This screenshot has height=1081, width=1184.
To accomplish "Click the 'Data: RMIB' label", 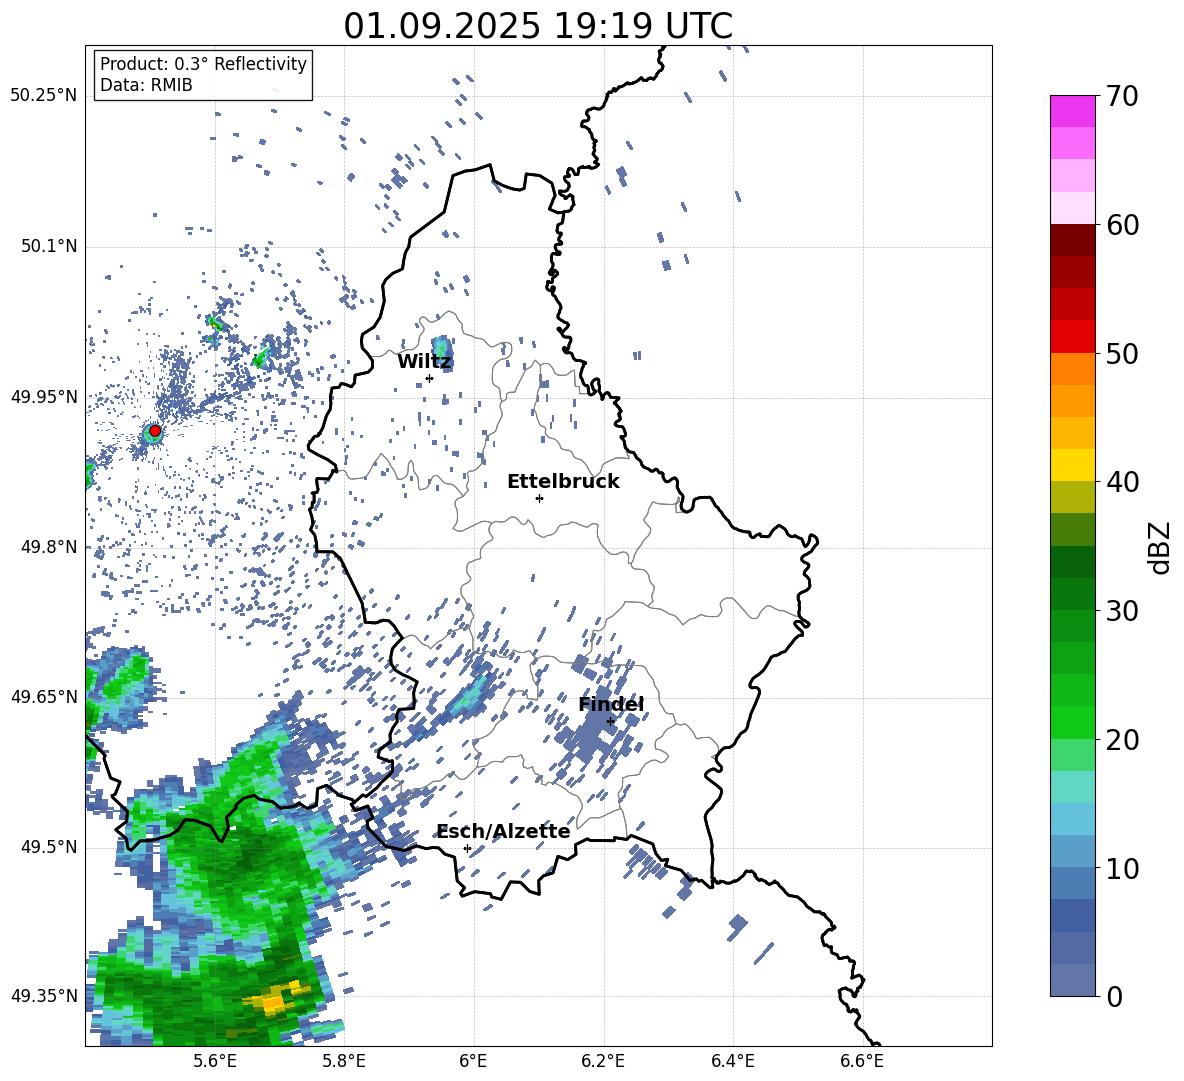I will (146, 85).
